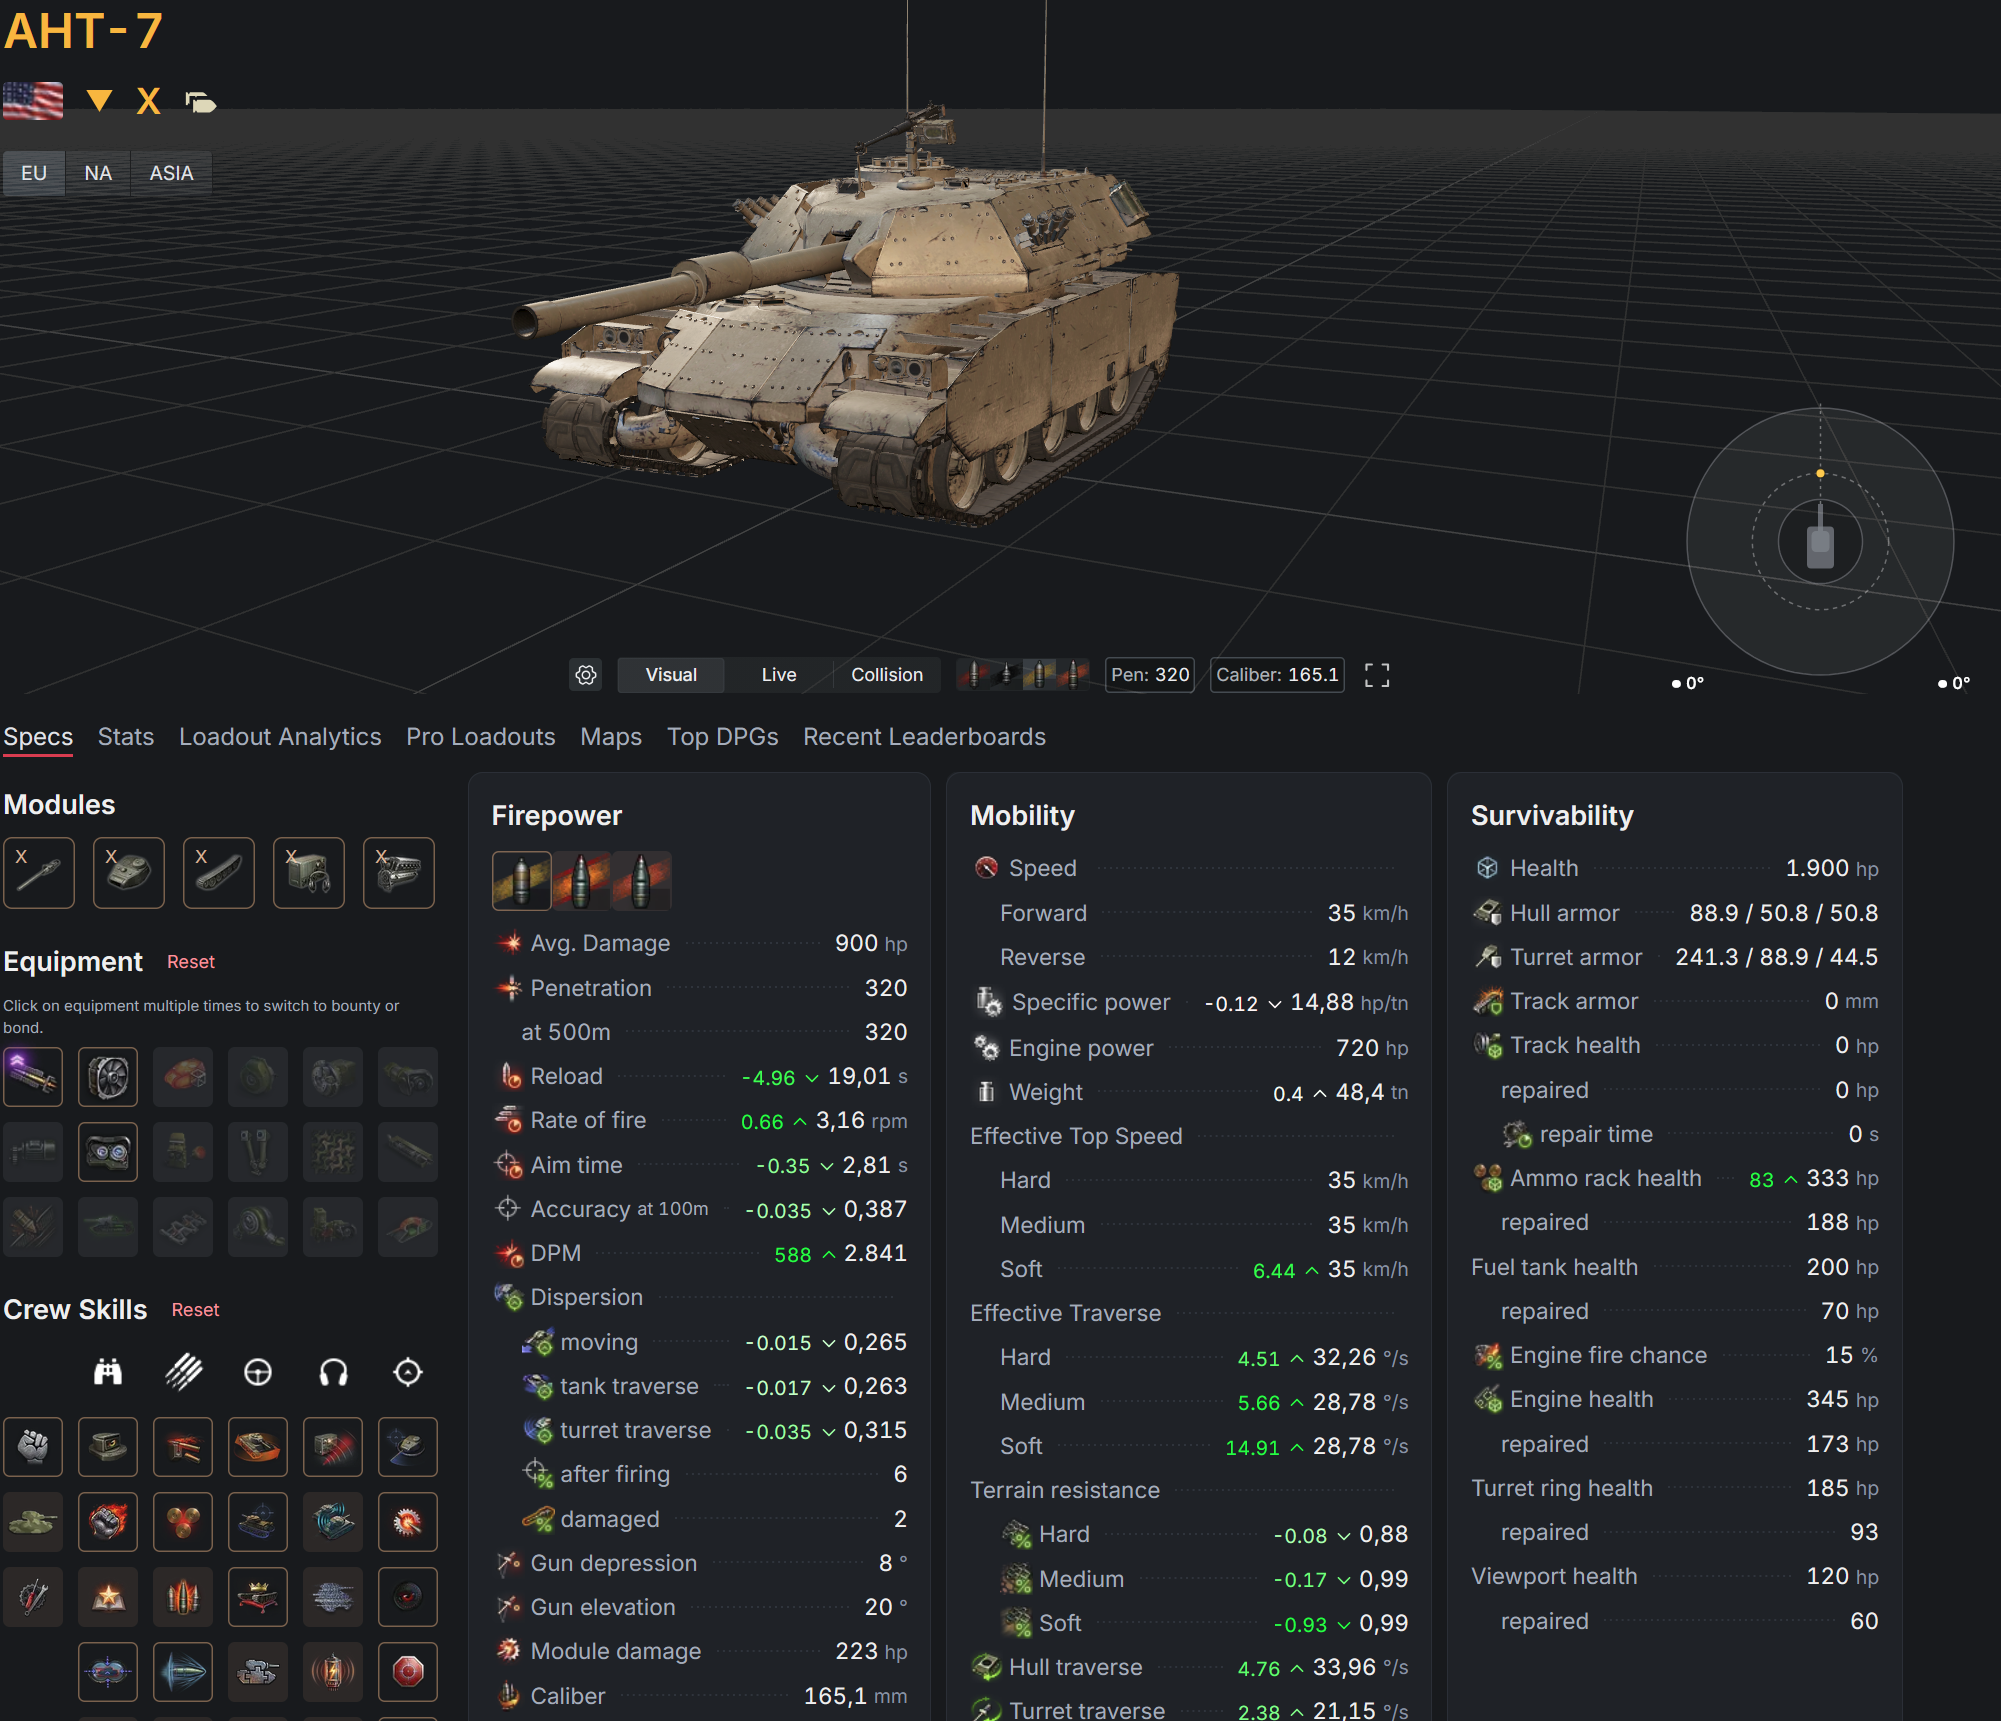Enable the camouflaged tank crew skill

pyautogui.click(x=33, y=1522)
